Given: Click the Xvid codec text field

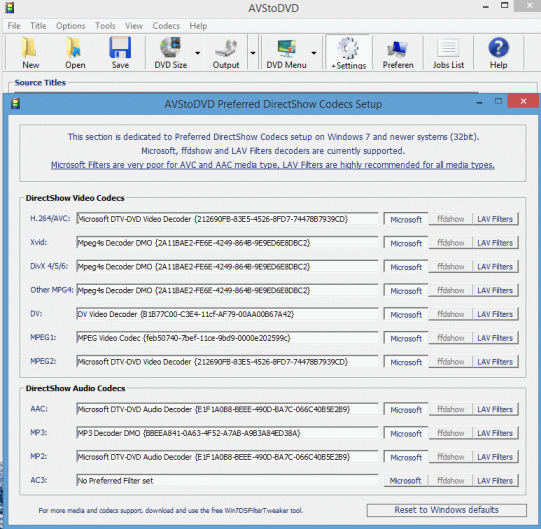Looking at the screenshot, I should [227, 243].
